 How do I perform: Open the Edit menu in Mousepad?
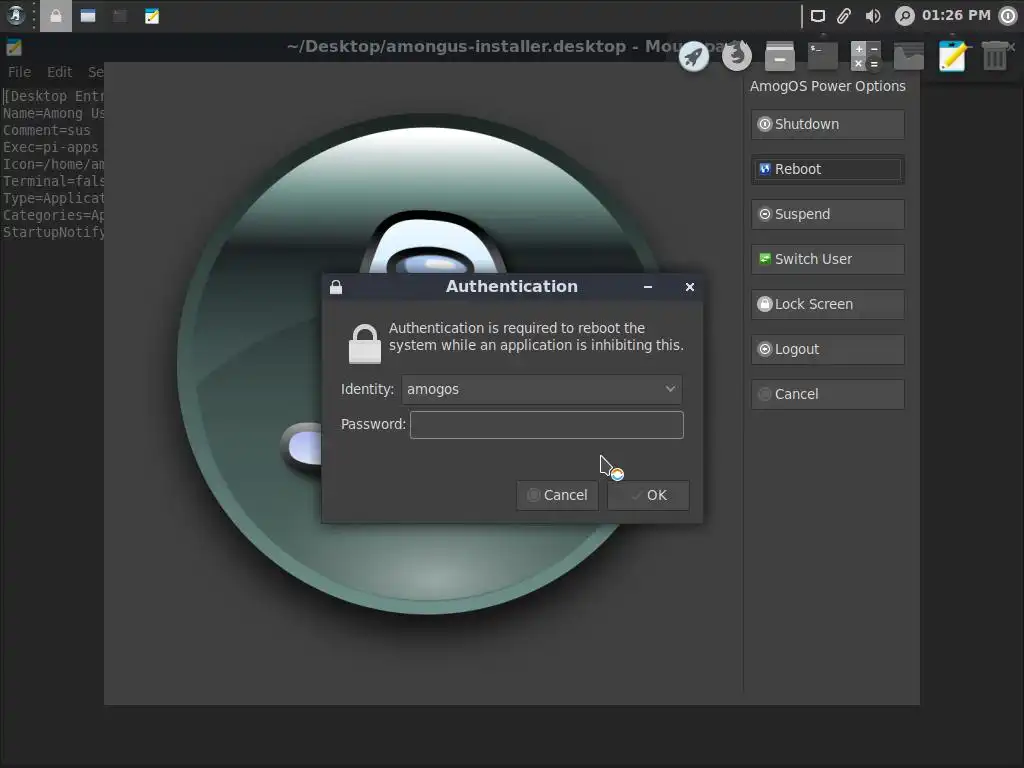click(x=59, y=72)
